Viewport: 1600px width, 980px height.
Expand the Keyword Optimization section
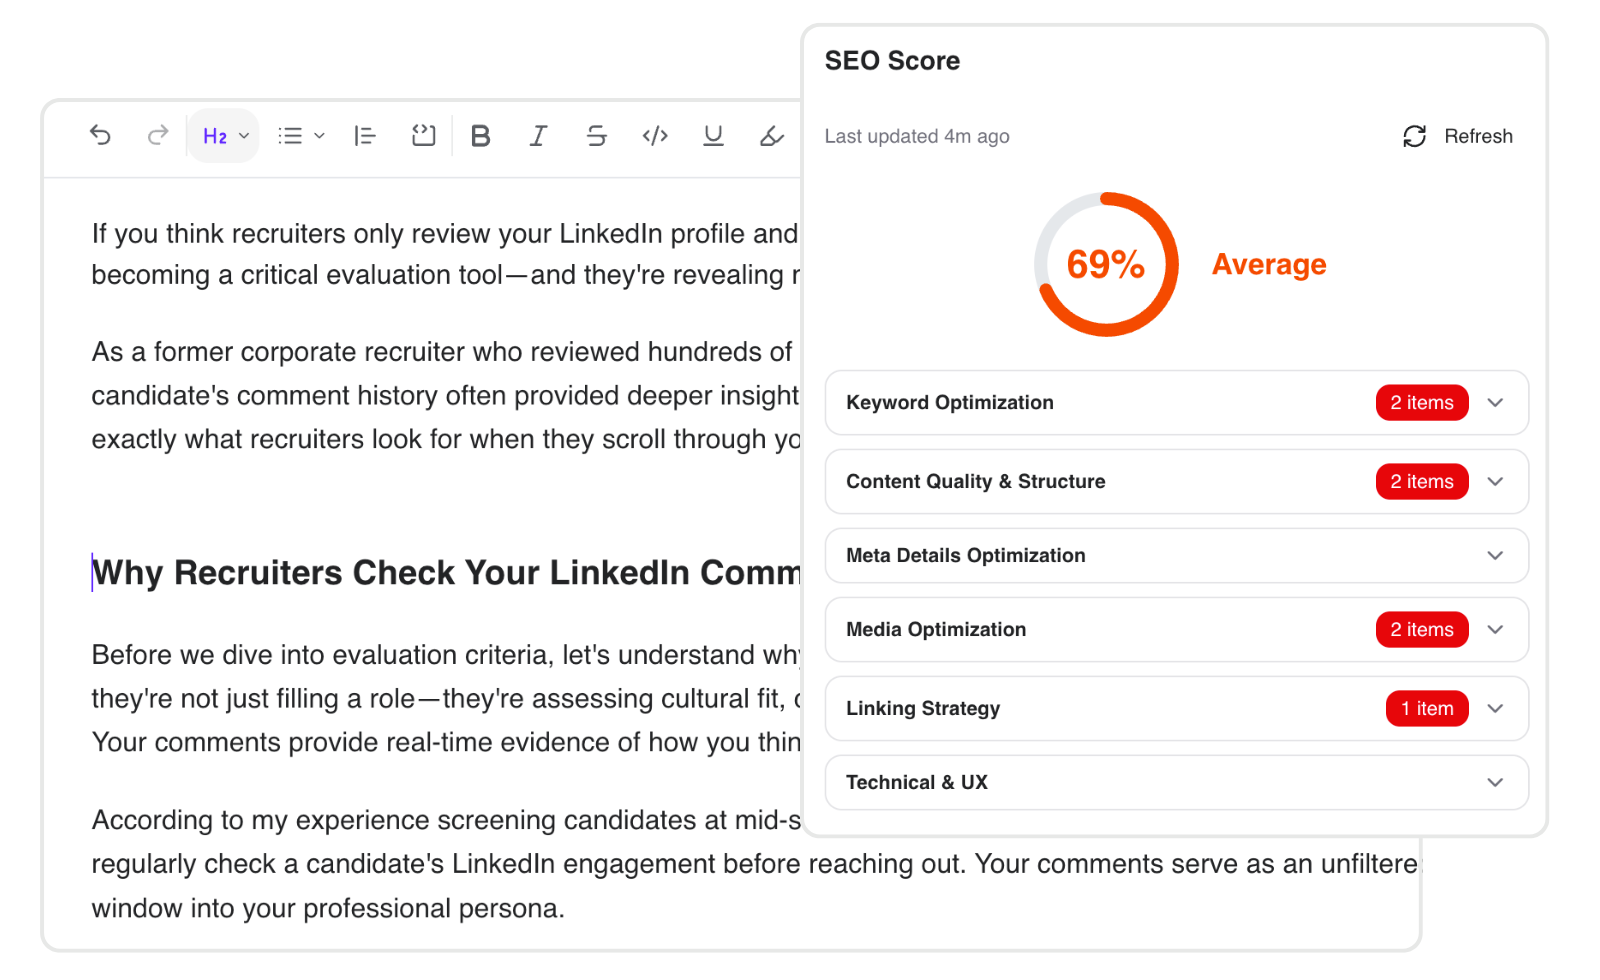(1495, 403)
